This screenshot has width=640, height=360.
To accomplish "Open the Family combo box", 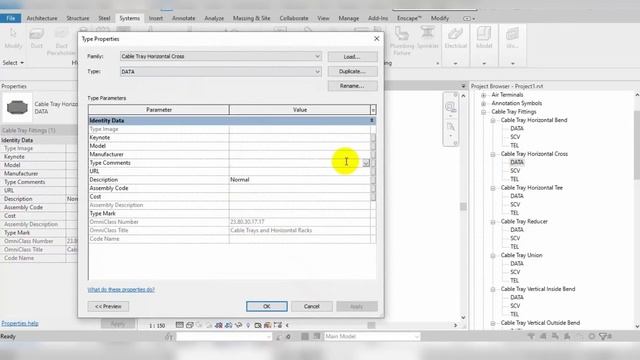I will pyautogui.click(x=221, y=56).
